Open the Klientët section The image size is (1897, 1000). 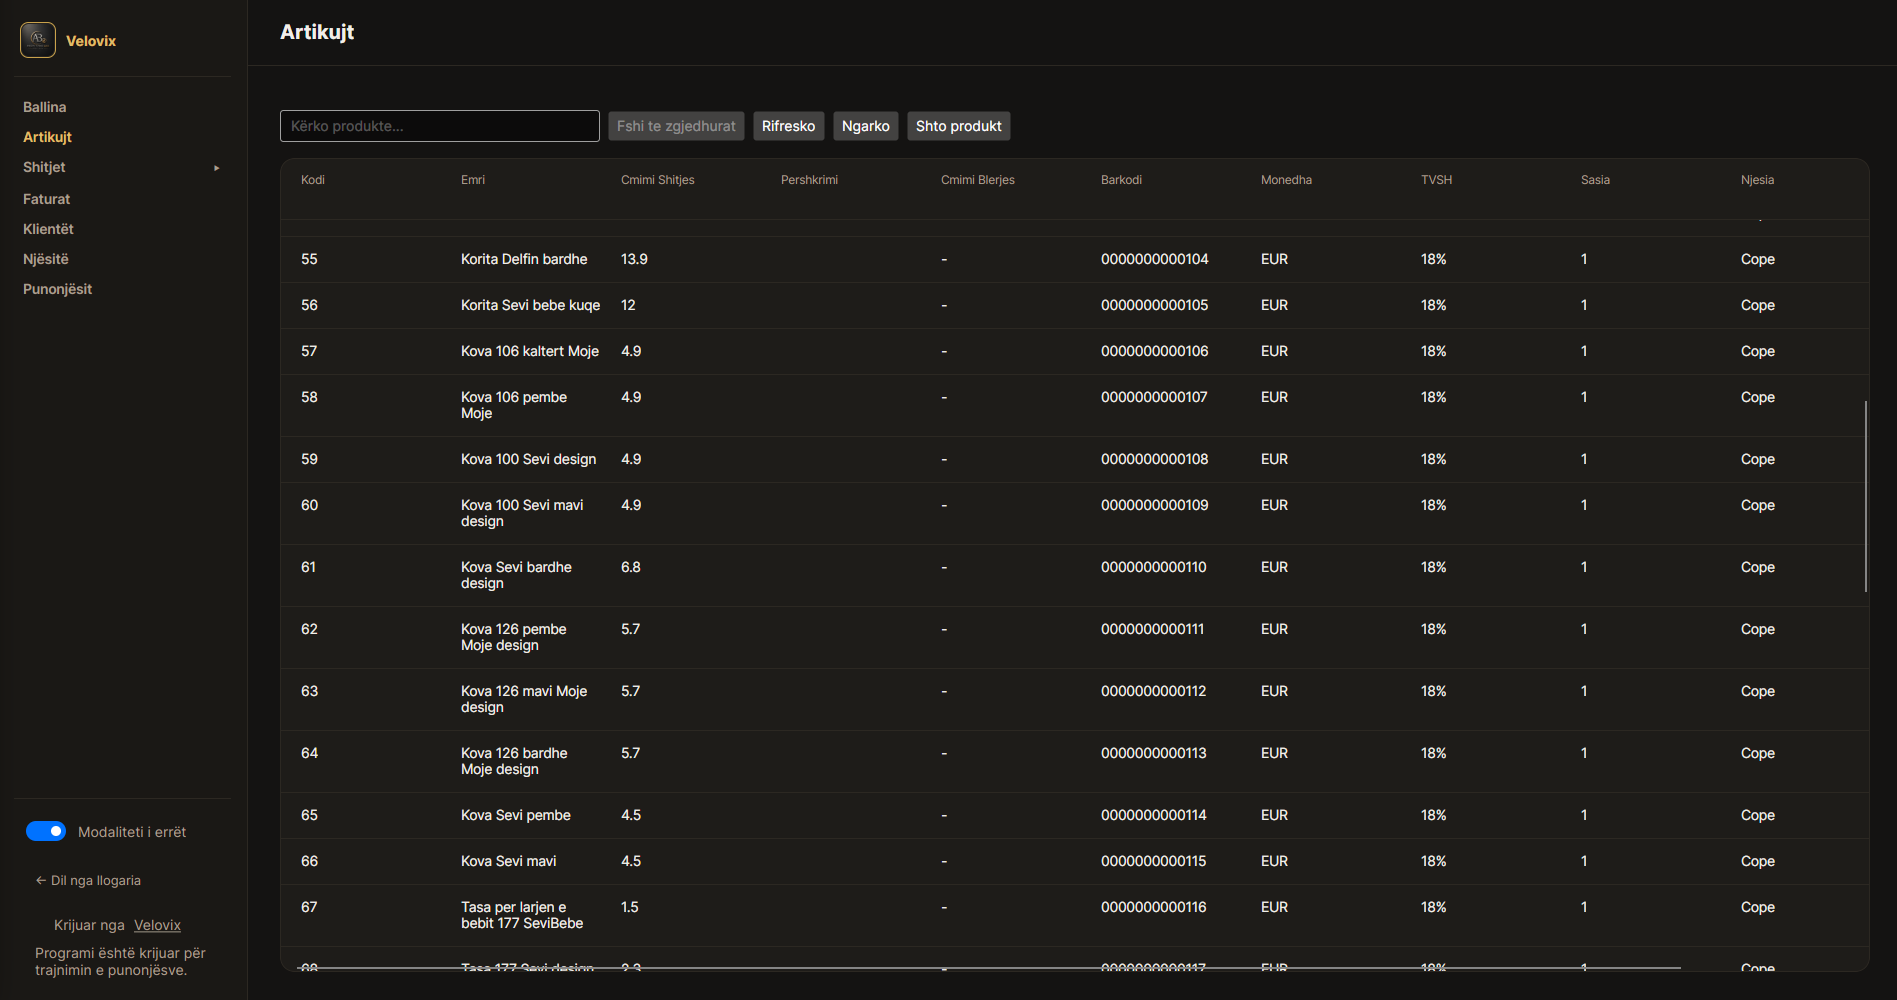point(49,229)
